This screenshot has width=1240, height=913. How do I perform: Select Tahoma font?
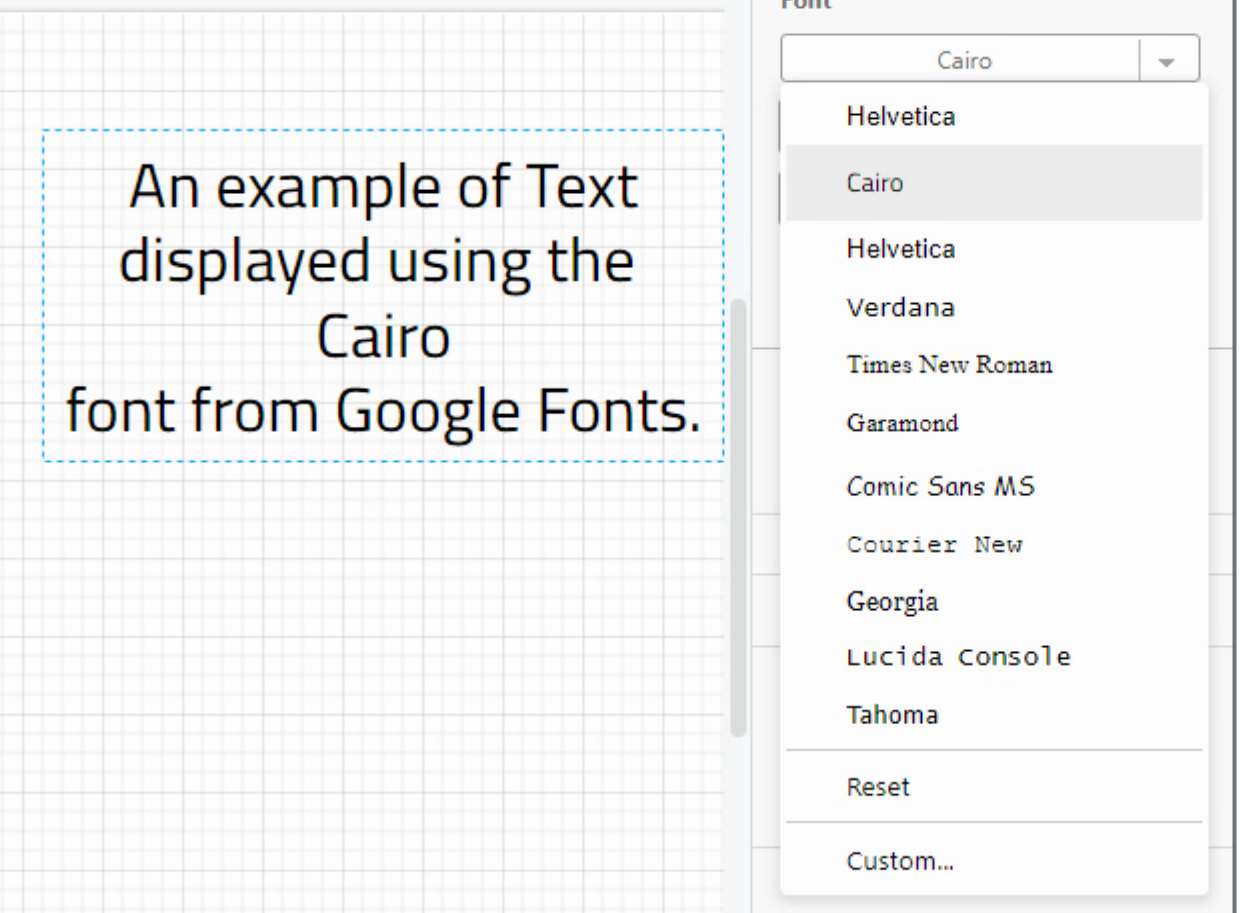coord(994,715)
